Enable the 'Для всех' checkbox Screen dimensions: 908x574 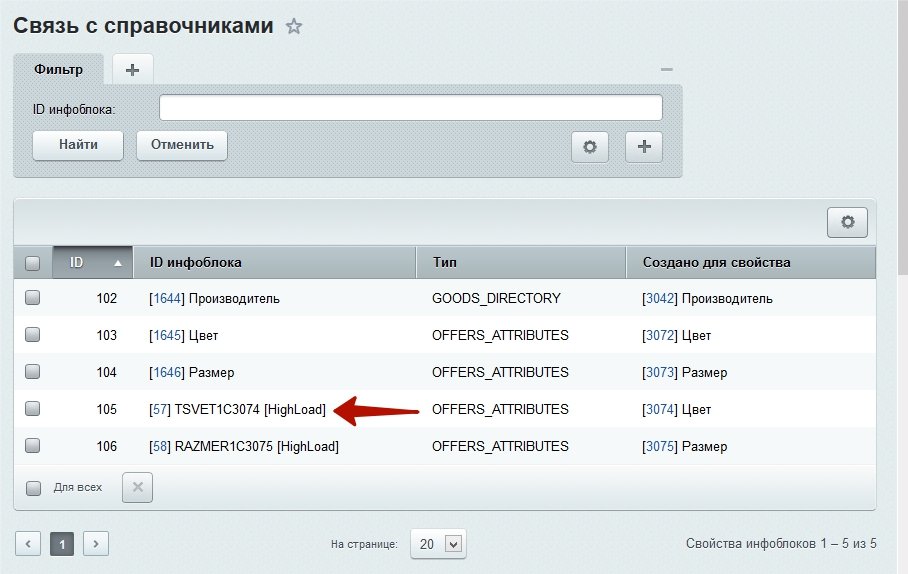[34, 488]
